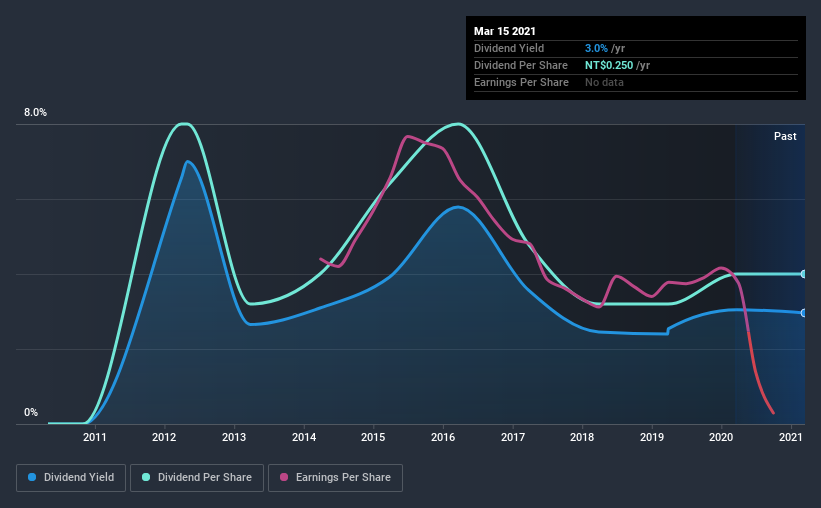The height and width of the screenshot is (508, 821).
Task: Click the NT$0.250 dividend per share value
Action: coord(609,65)
